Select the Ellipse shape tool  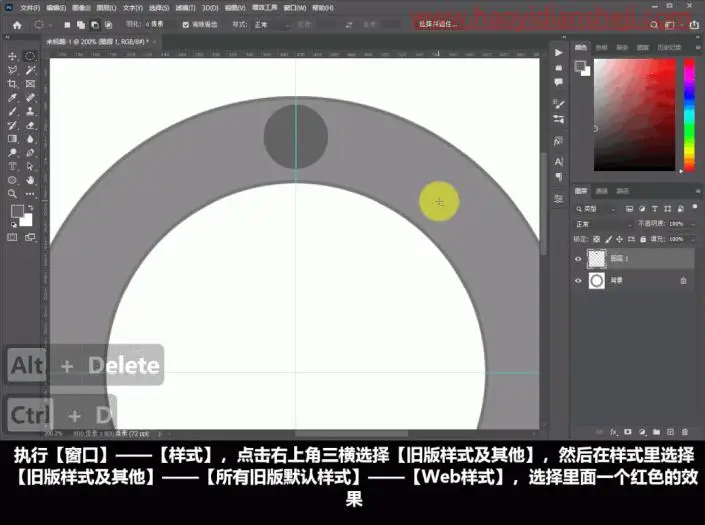pyautogui.click(x=12, y=180)
